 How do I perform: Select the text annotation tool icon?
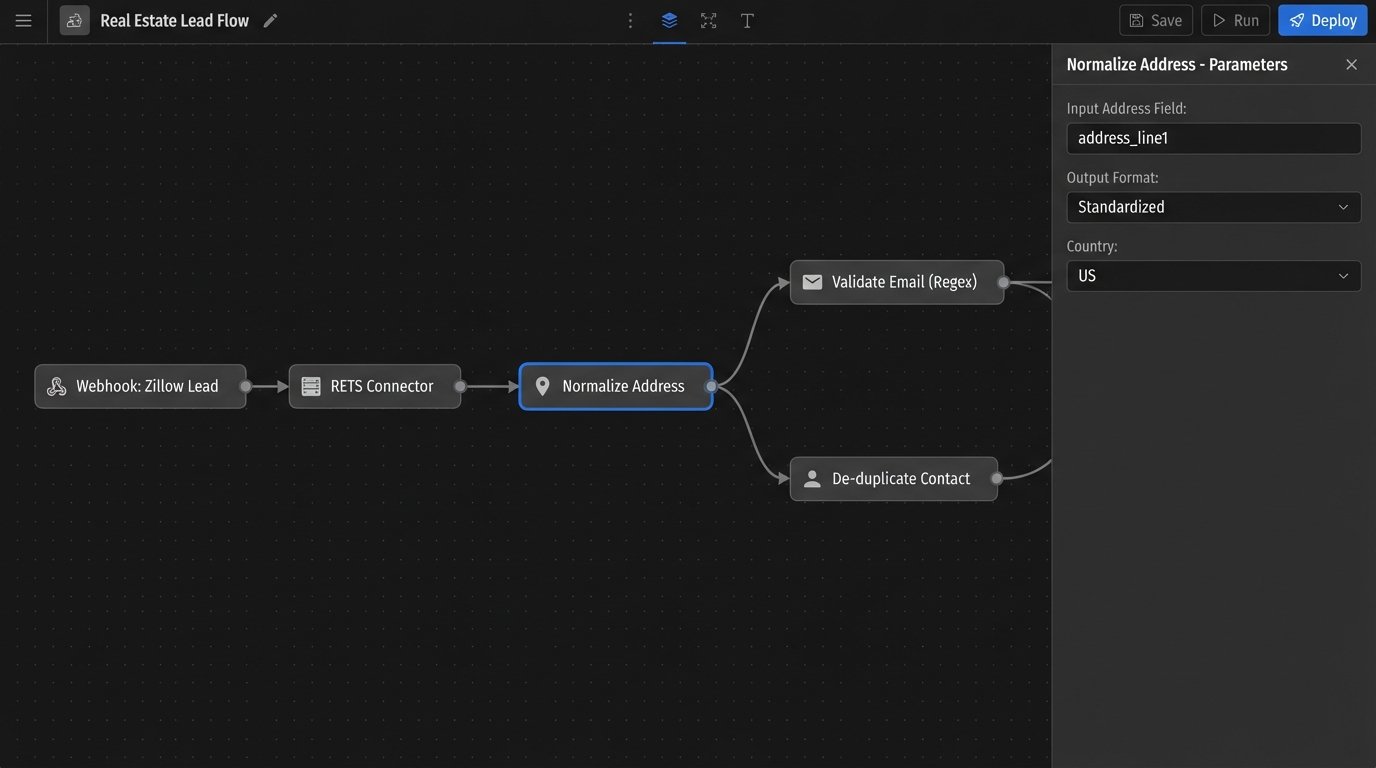[x=747, y=19]
